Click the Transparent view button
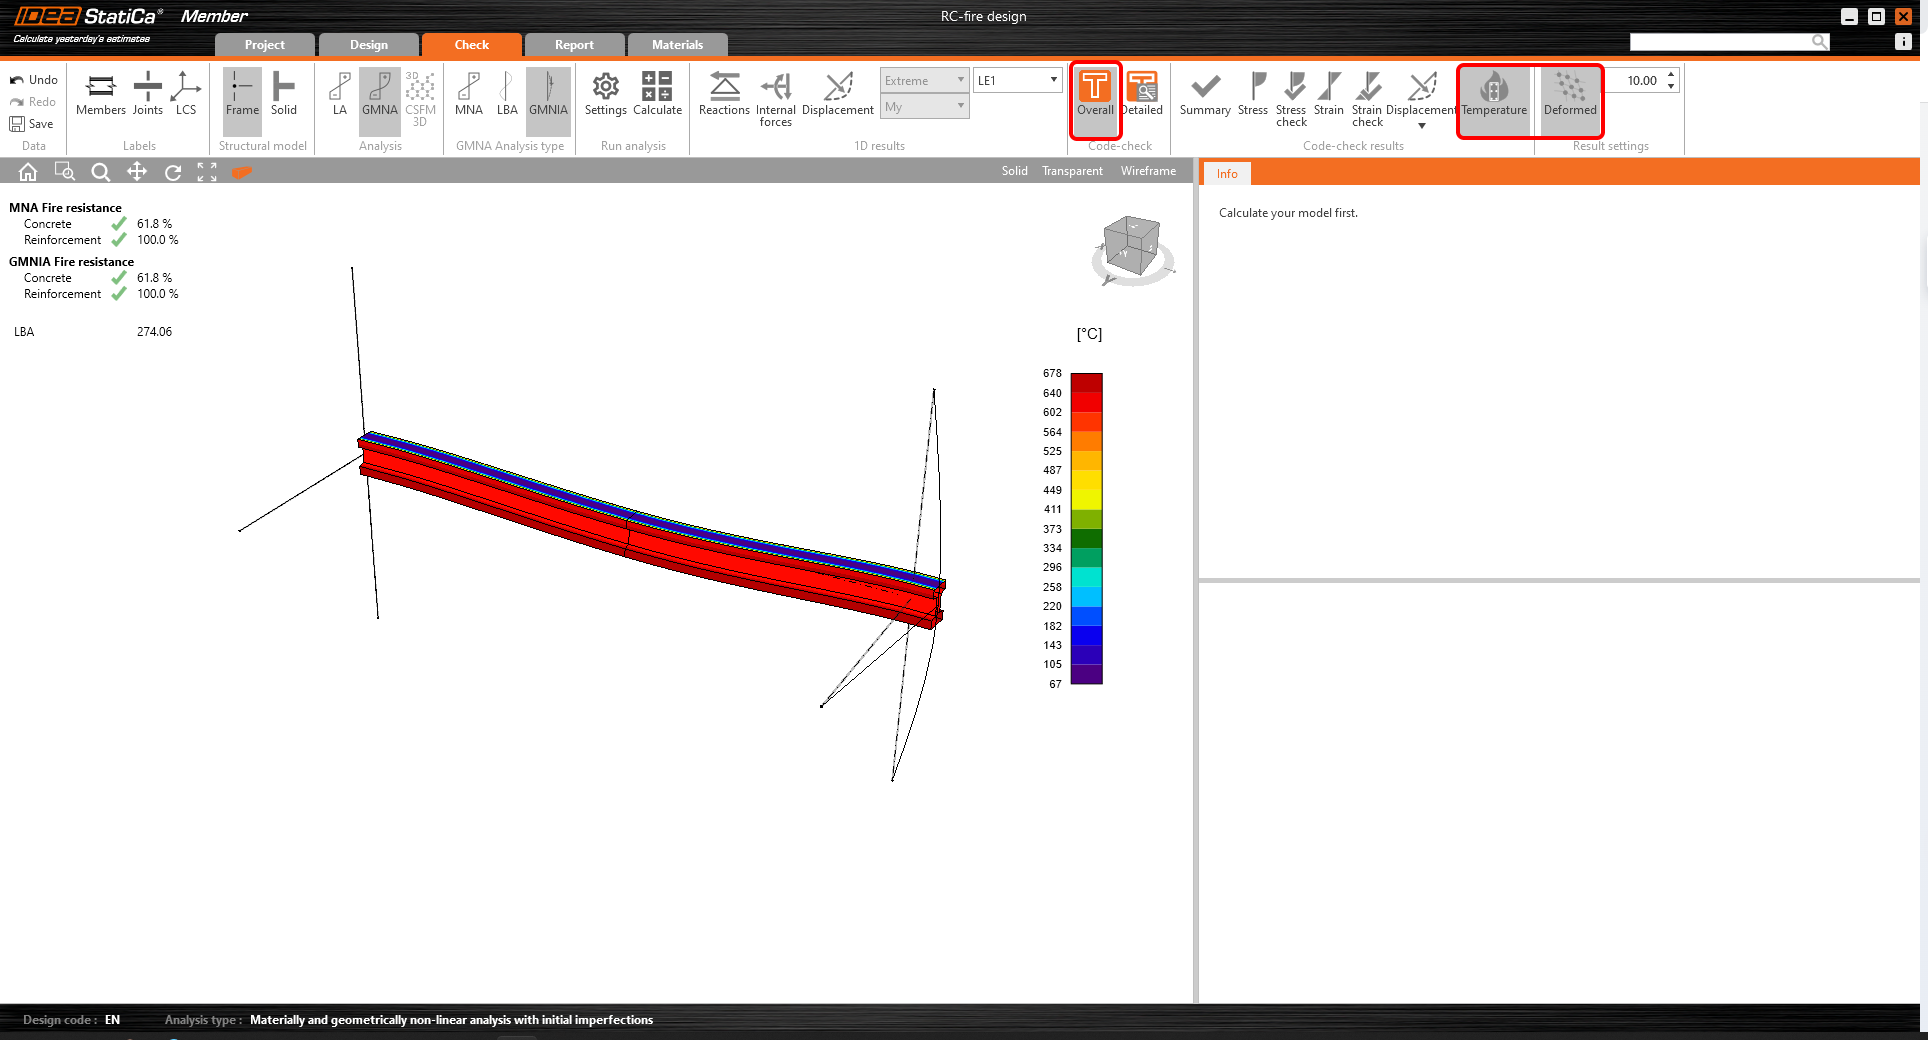 pyautogui.click(x=1072, y=171)
